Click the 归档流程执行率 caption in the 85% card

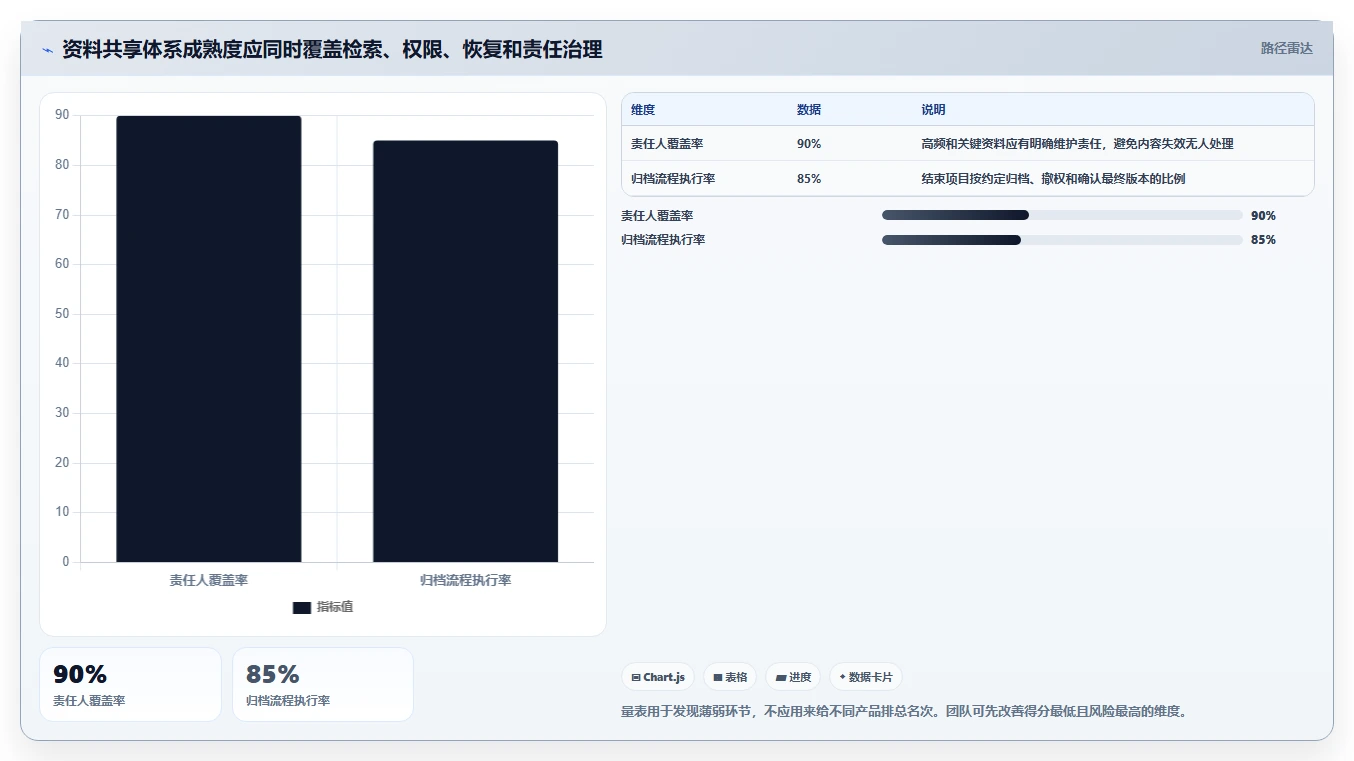(x=288, y=701)
